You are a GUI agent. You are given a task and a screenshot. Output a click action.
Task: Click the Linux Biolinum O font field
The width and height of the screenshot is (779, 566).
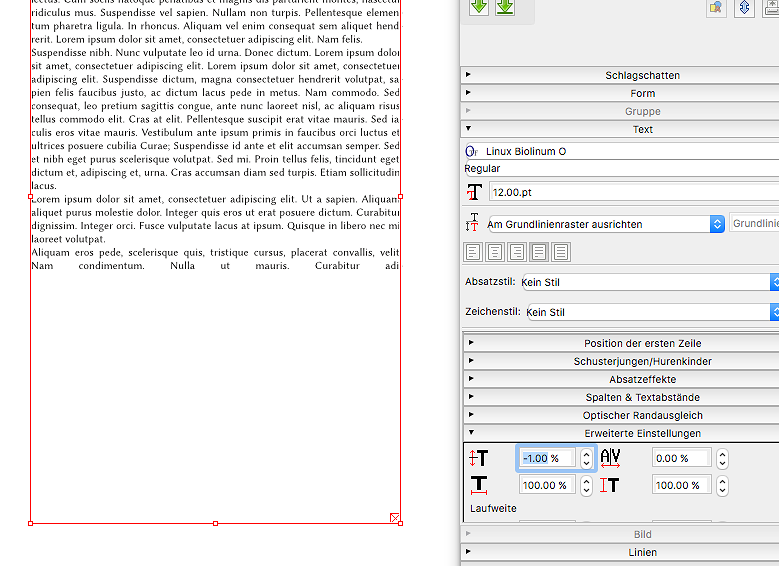[x=630, y=151]
